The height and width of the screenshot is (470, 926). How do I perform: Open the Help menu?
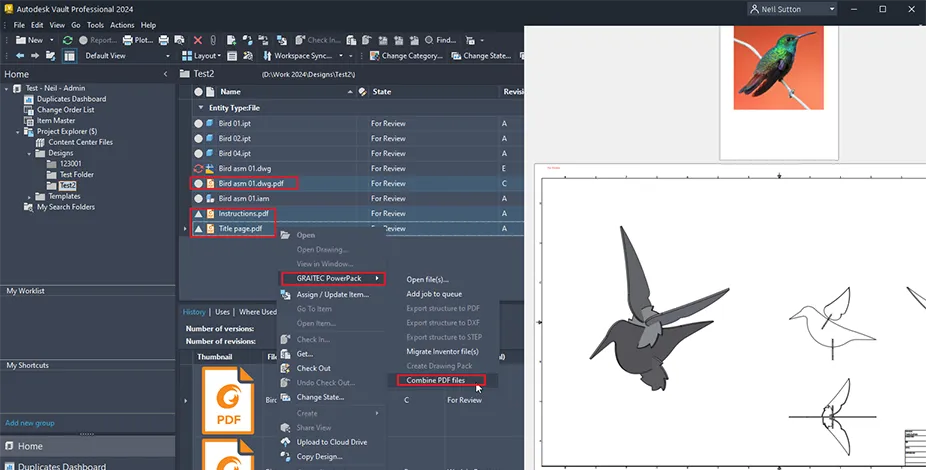pos(148,25)
